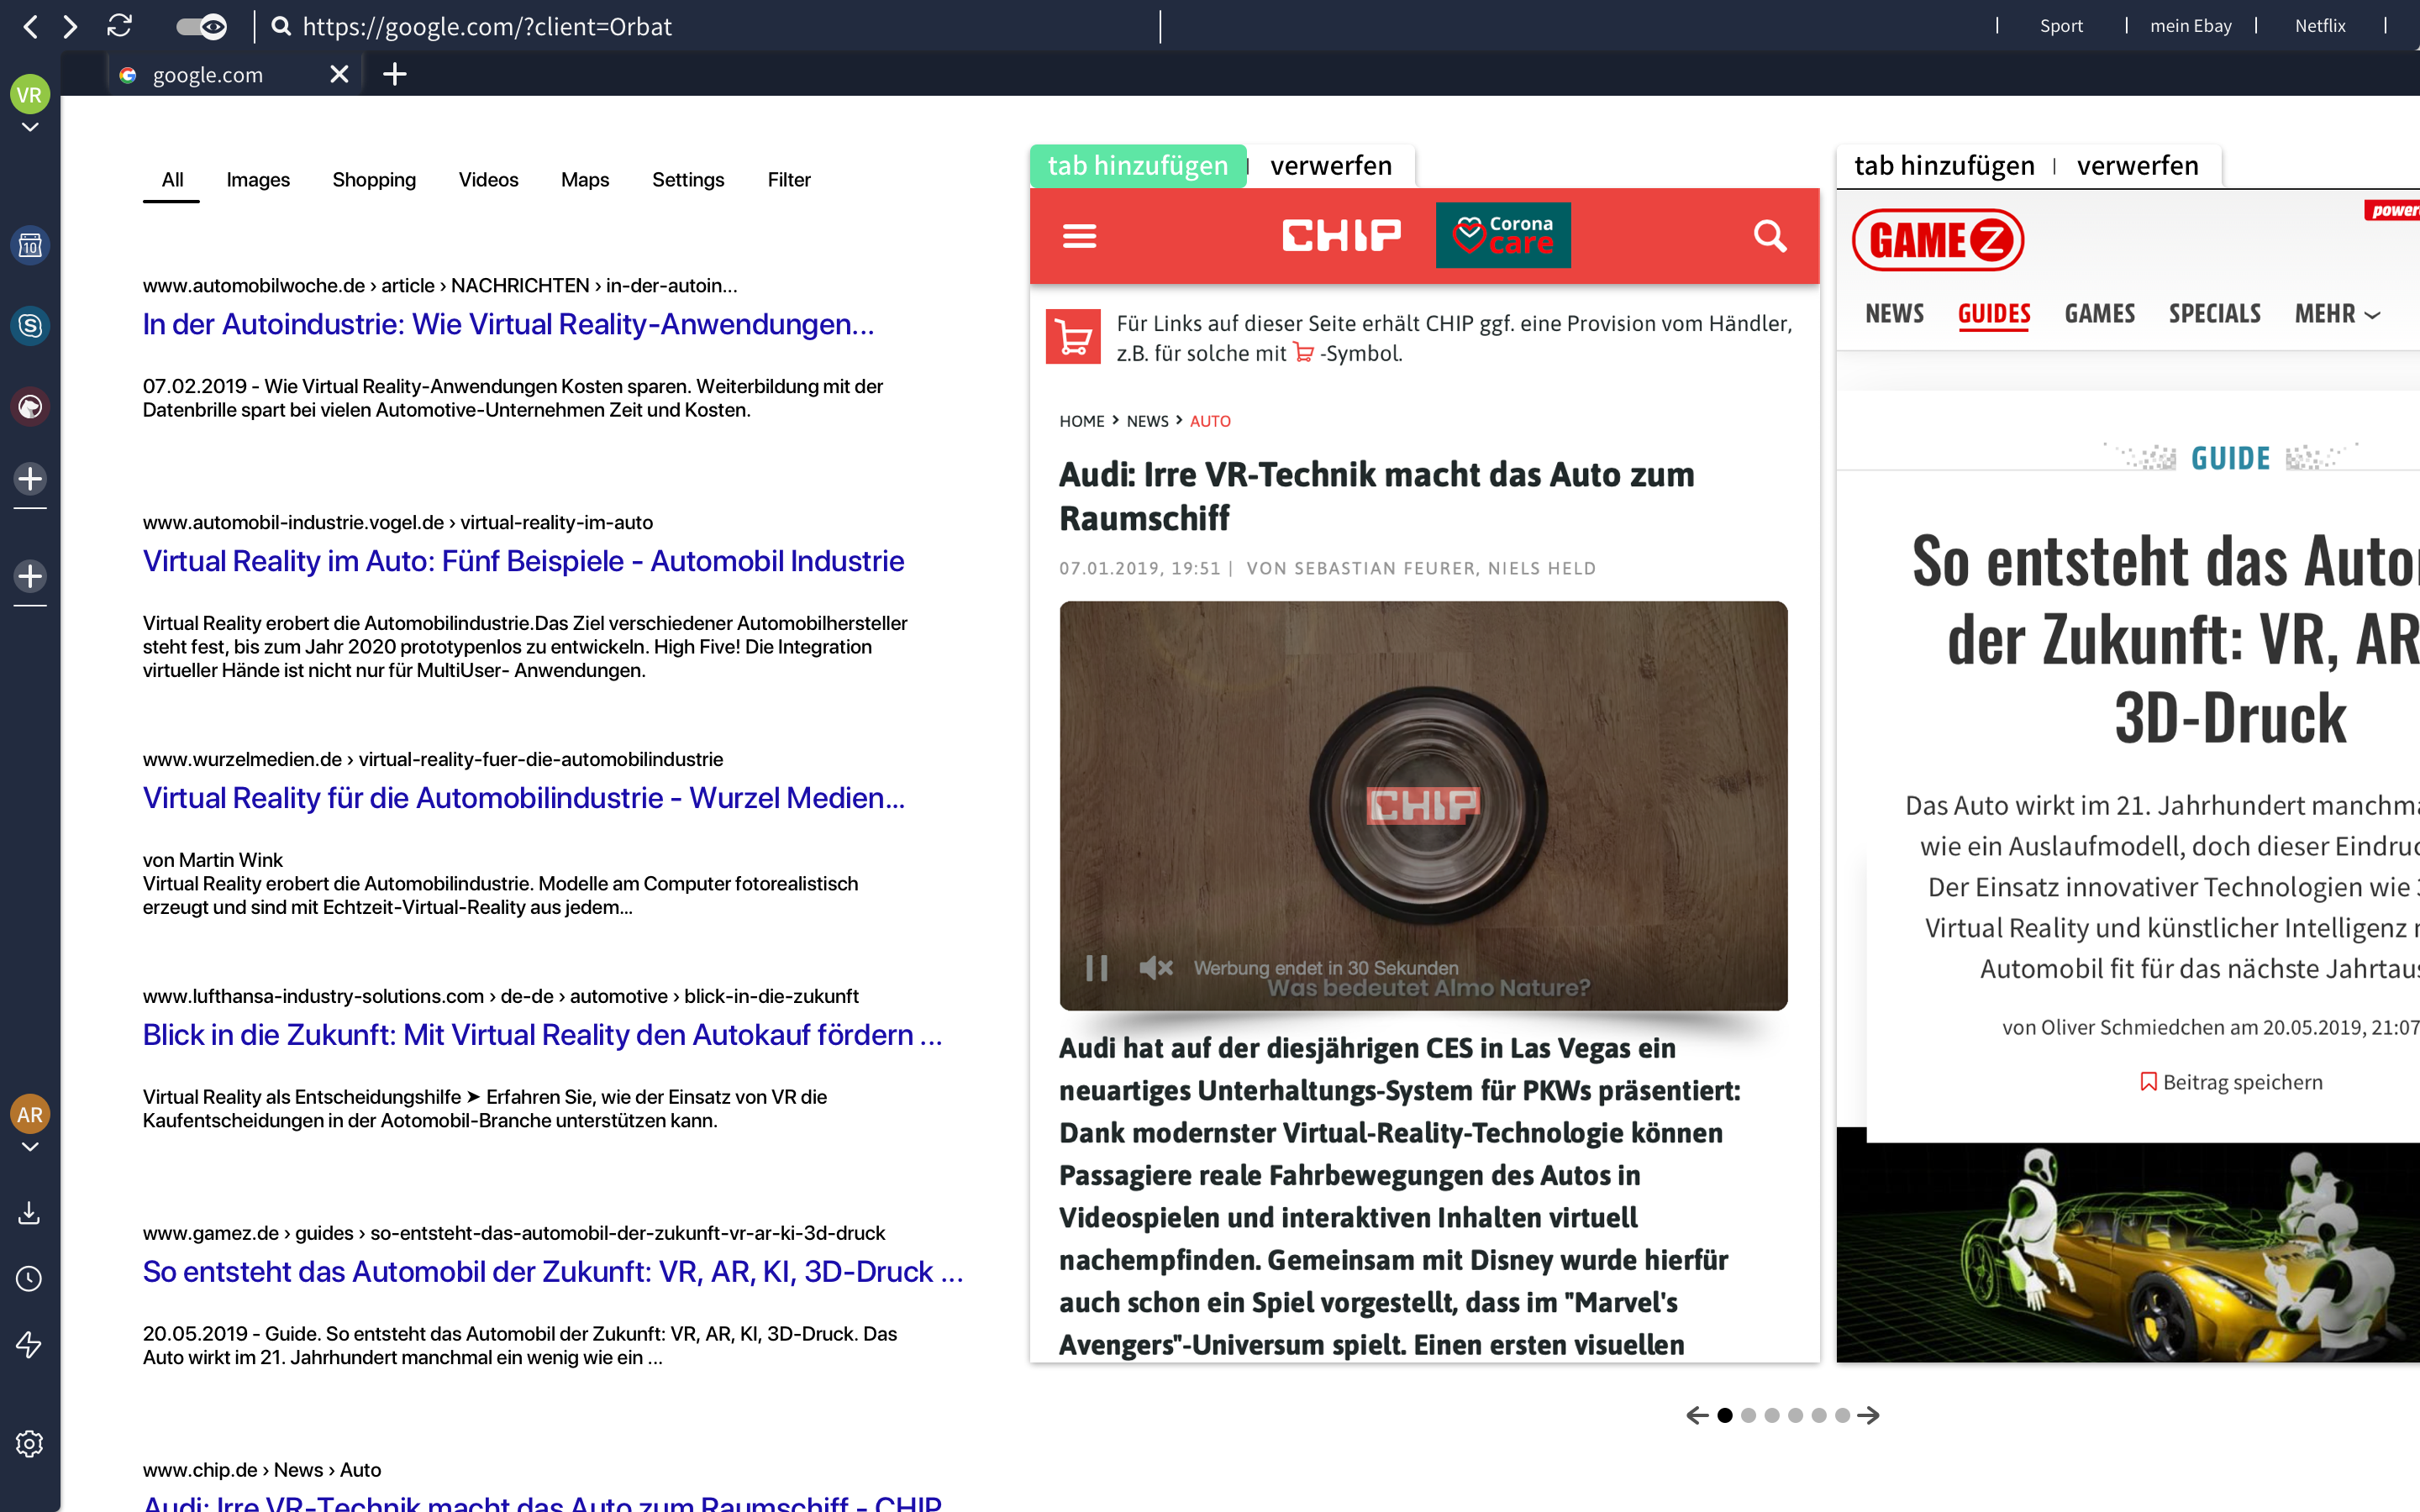Switch to the Images search tab
The image size is (2420, 1512).
(x=258, y=180)
